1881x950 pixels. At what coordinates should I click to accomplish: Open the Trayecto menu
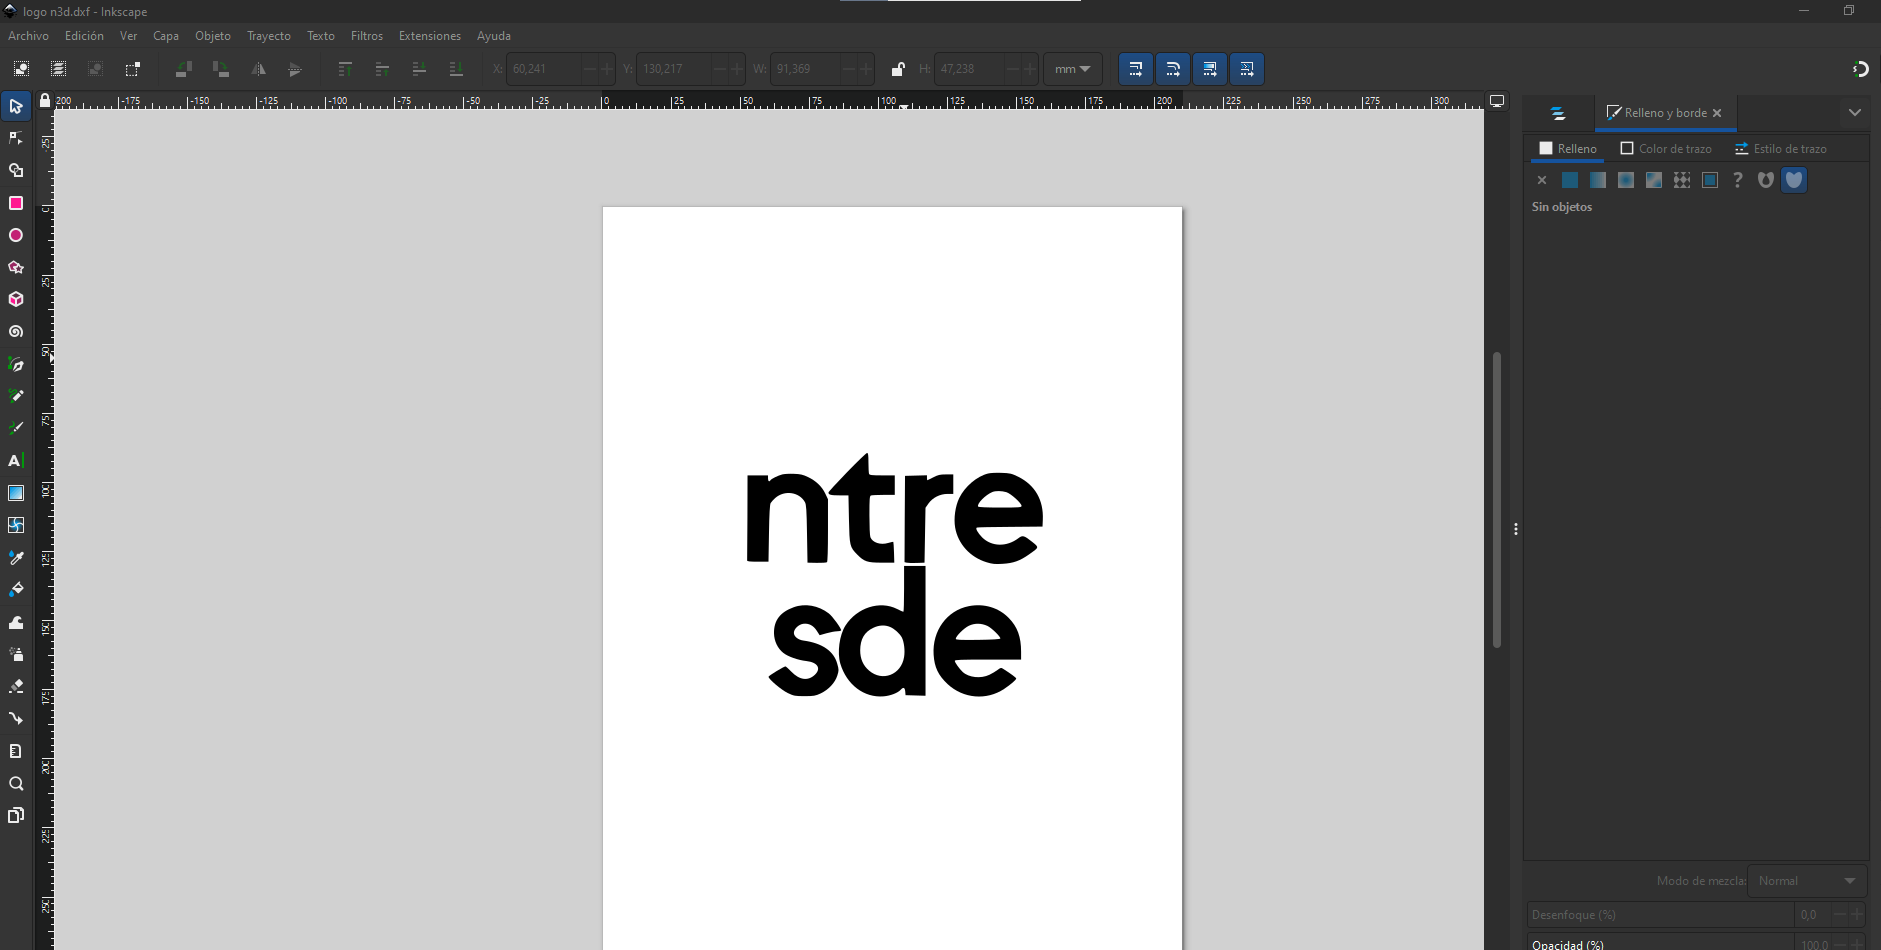coord(269,36)
